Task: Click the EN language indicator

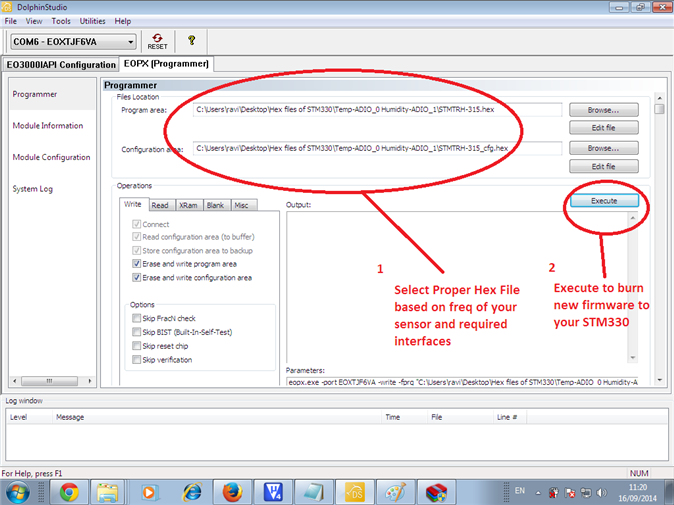Action: (520, 490)
